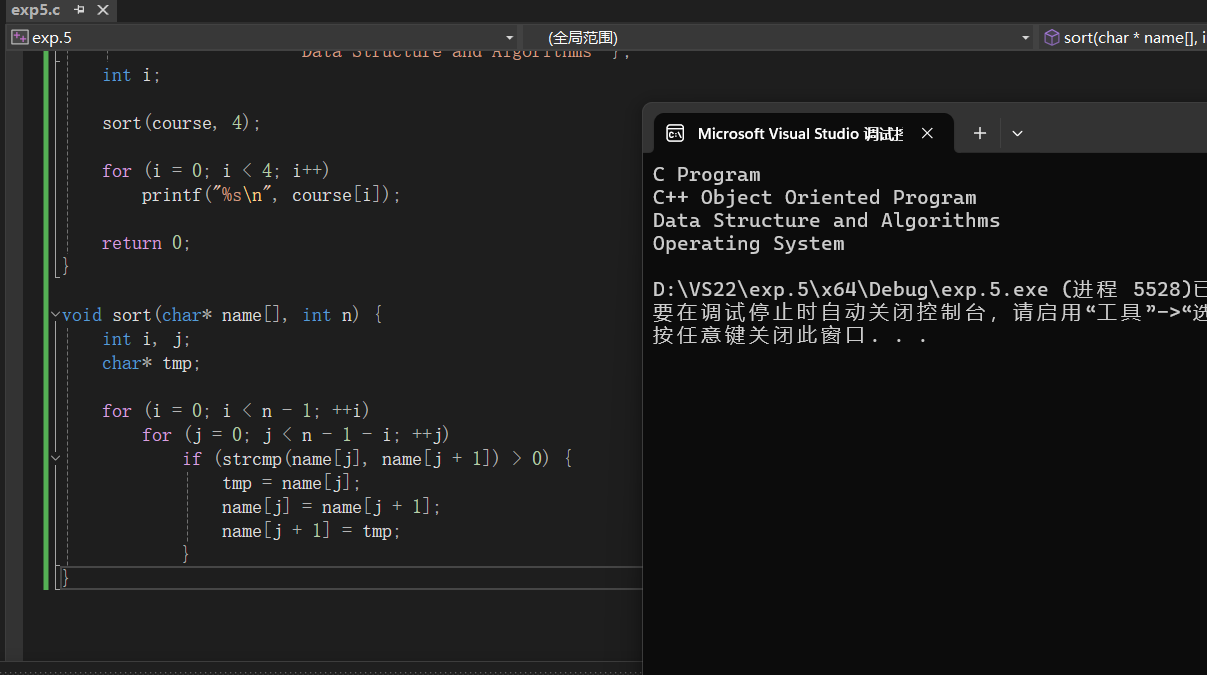This screenshot has width=1207, height=675.
Task: Click the 'char* tmp;' declaration
Action: (x=151, y=363)
